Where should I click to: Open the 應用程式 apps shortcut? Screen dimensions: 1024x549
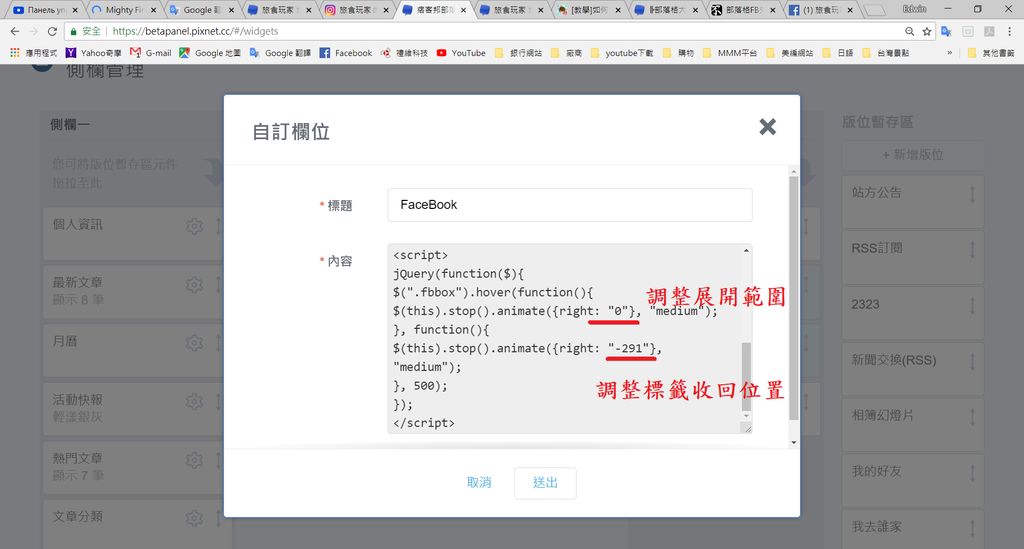[33, 53]
